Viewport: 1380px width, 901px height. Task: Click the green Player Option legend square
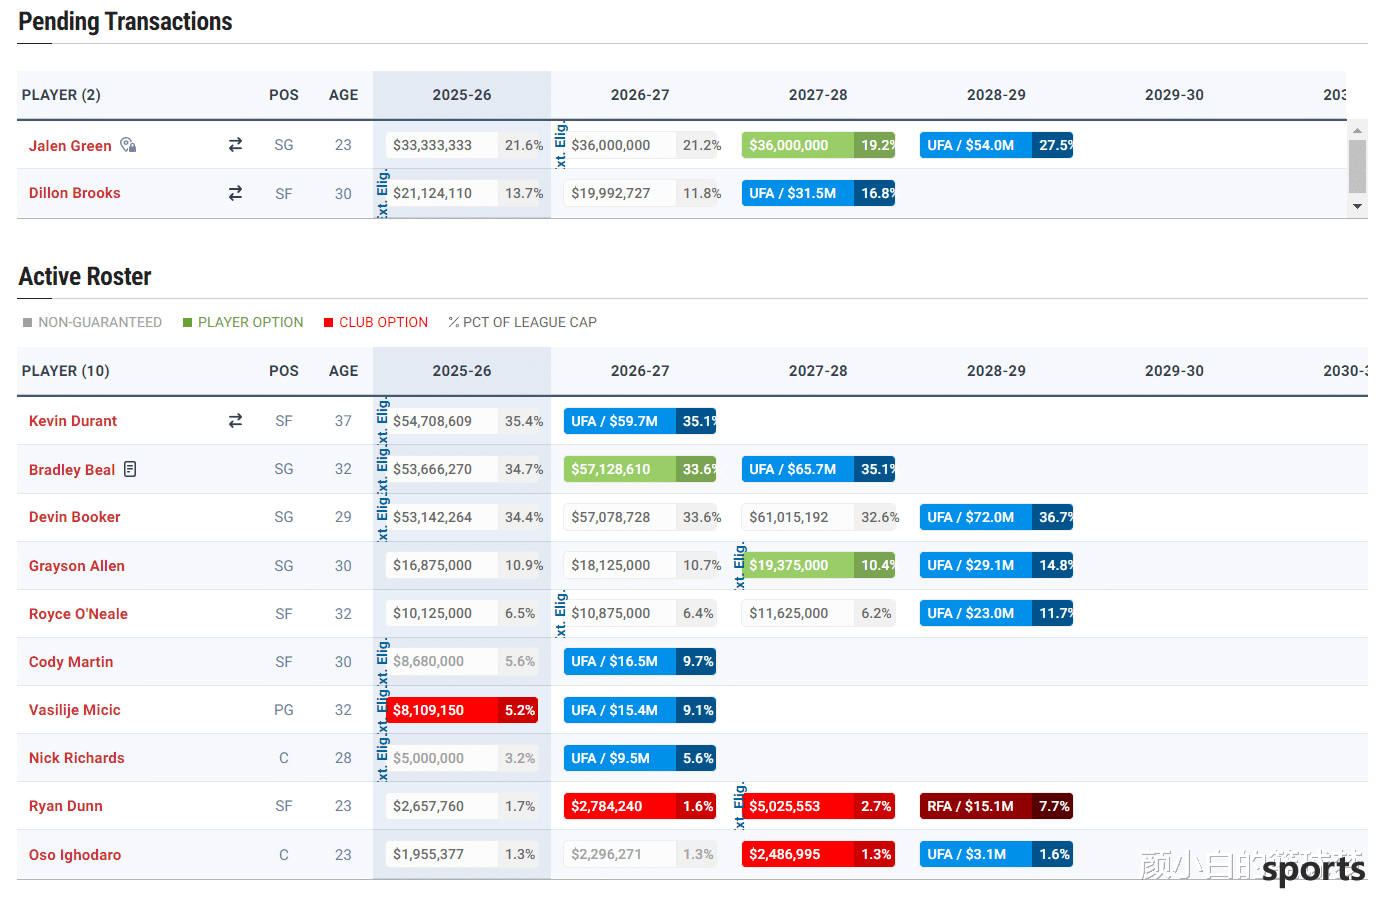point(187,322)
